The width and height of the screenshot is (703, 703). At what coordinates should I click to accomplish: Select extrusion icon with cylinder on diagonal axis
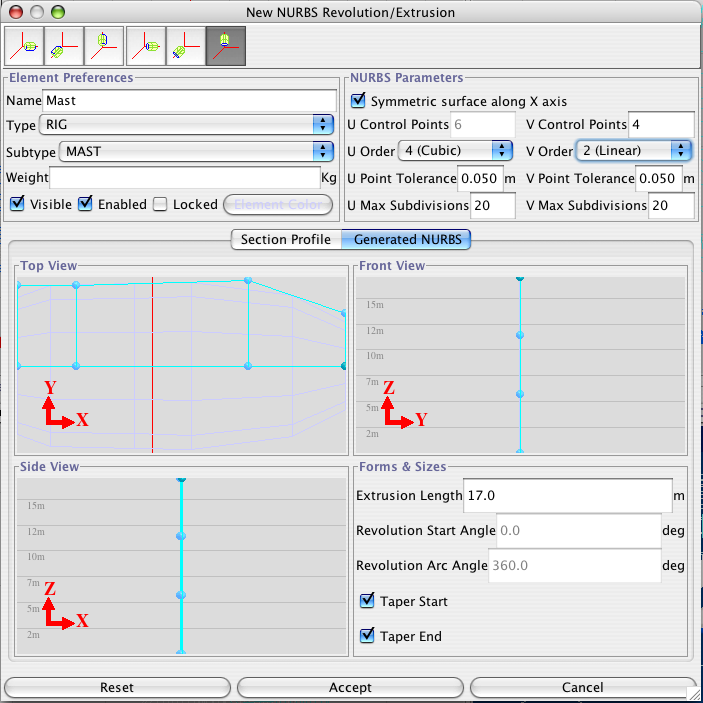click(x=185, y=46)
